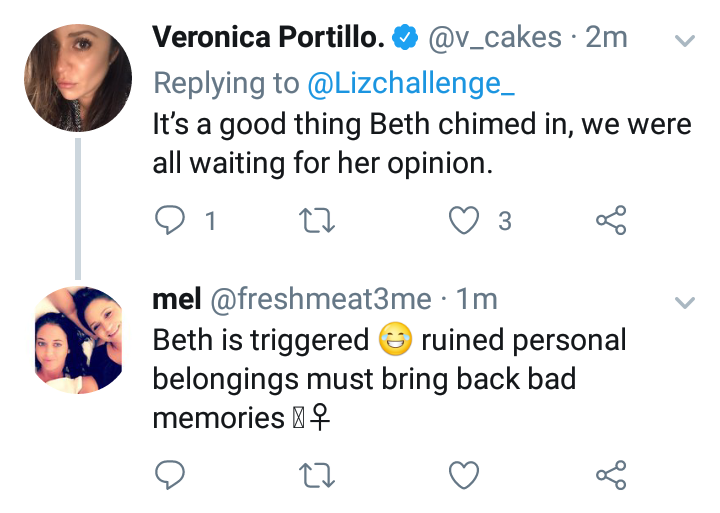720x513 pixels.
Task: Like mel's tweet about Beth
Action: click(464, 474)
